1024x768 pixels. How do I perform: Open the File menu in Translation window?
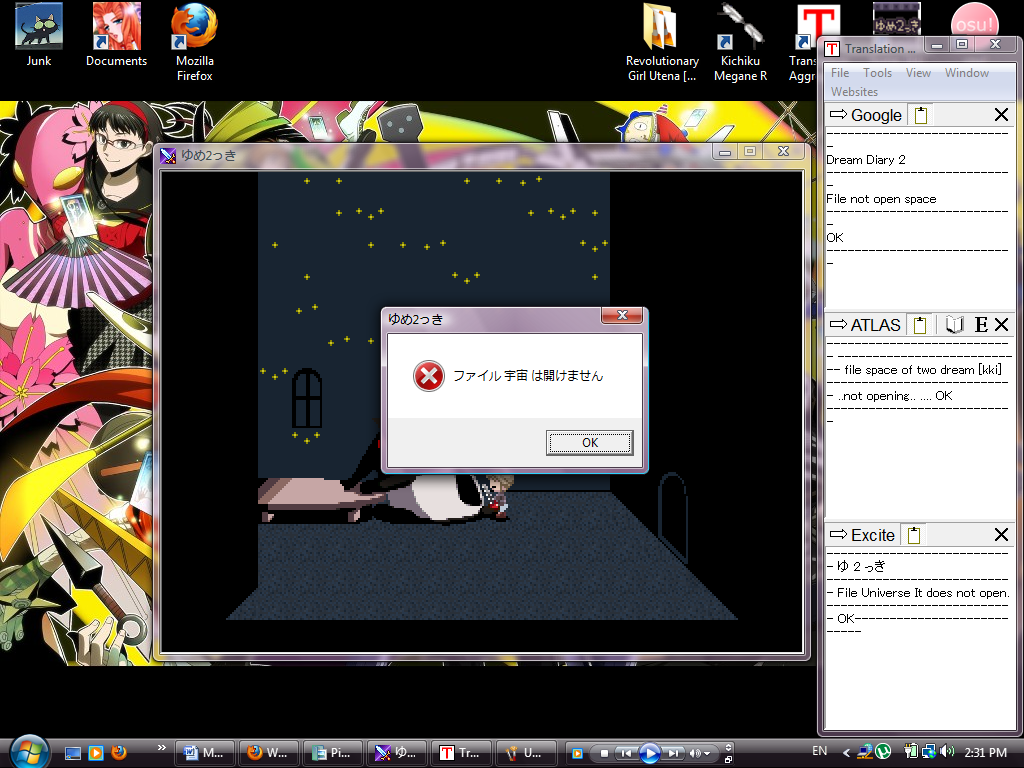tap(840, 72)
